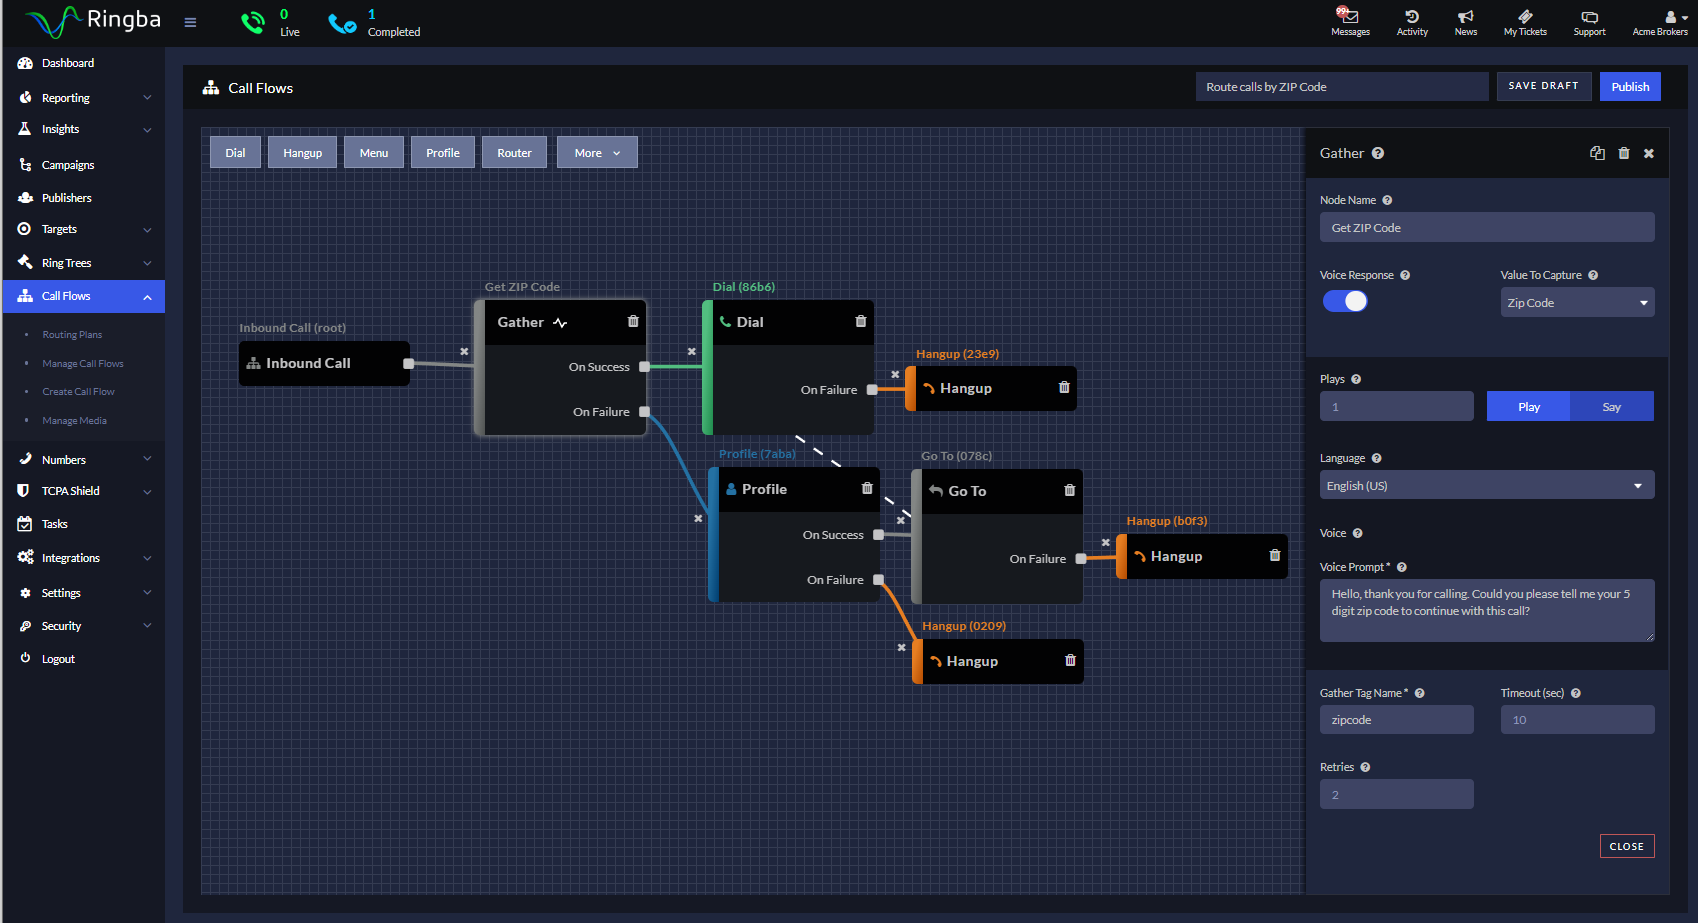This screenshot has width=1698, height=923.
Task: Click help icon beside Node Name
Action: [1387, 200]
